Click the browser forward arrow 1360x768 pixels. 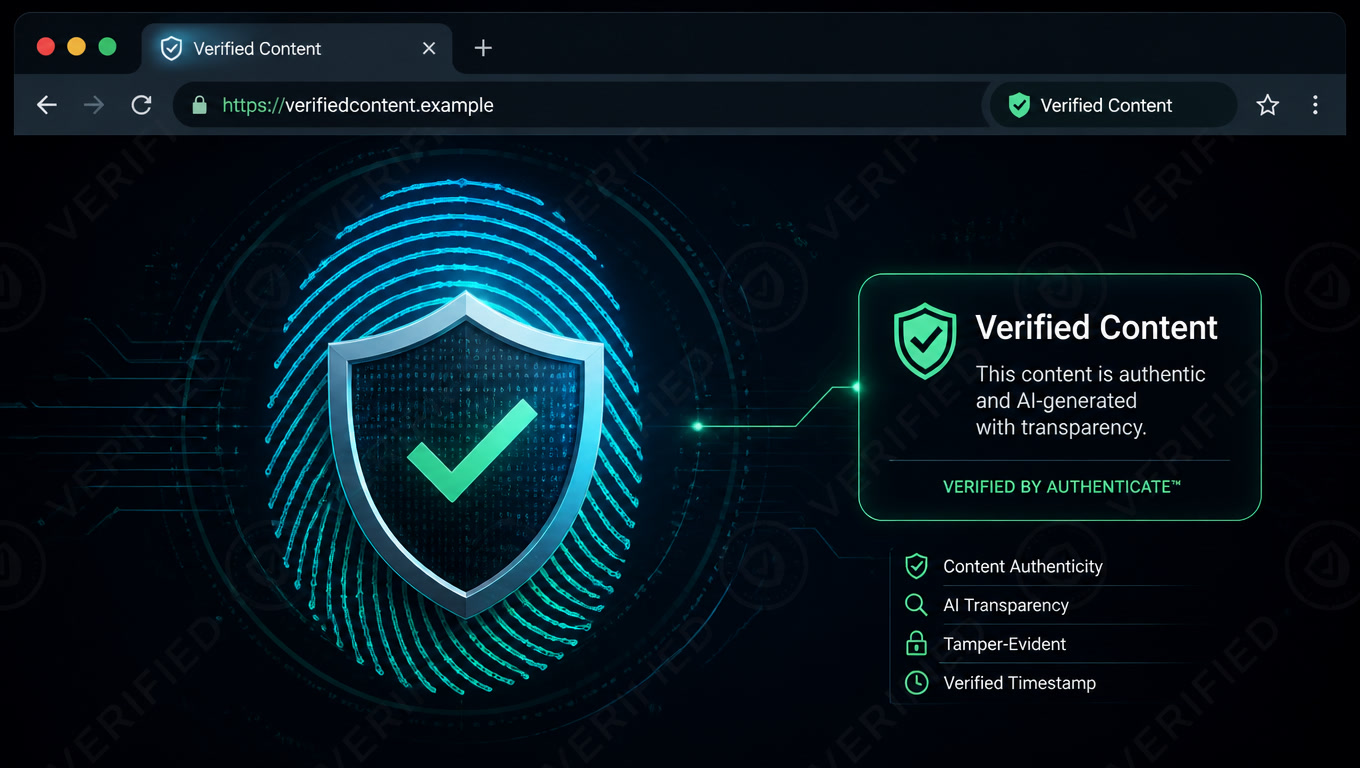94,105
